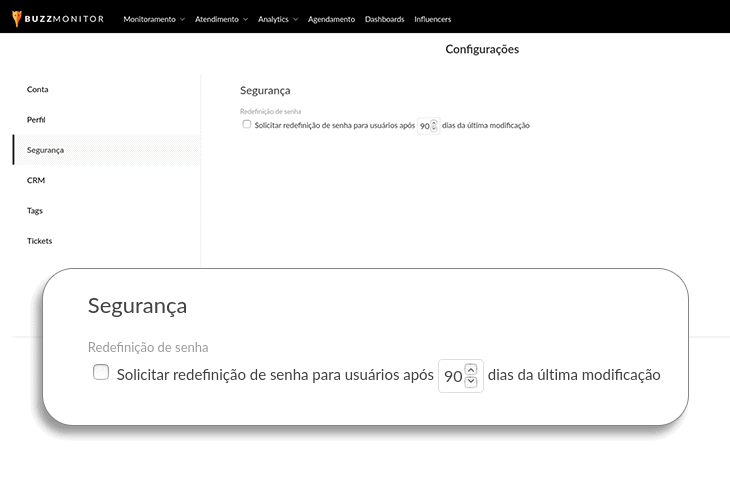Expand the Atendimento menu
The width and height of the screenshot is (730, 480).
[221, 19]
